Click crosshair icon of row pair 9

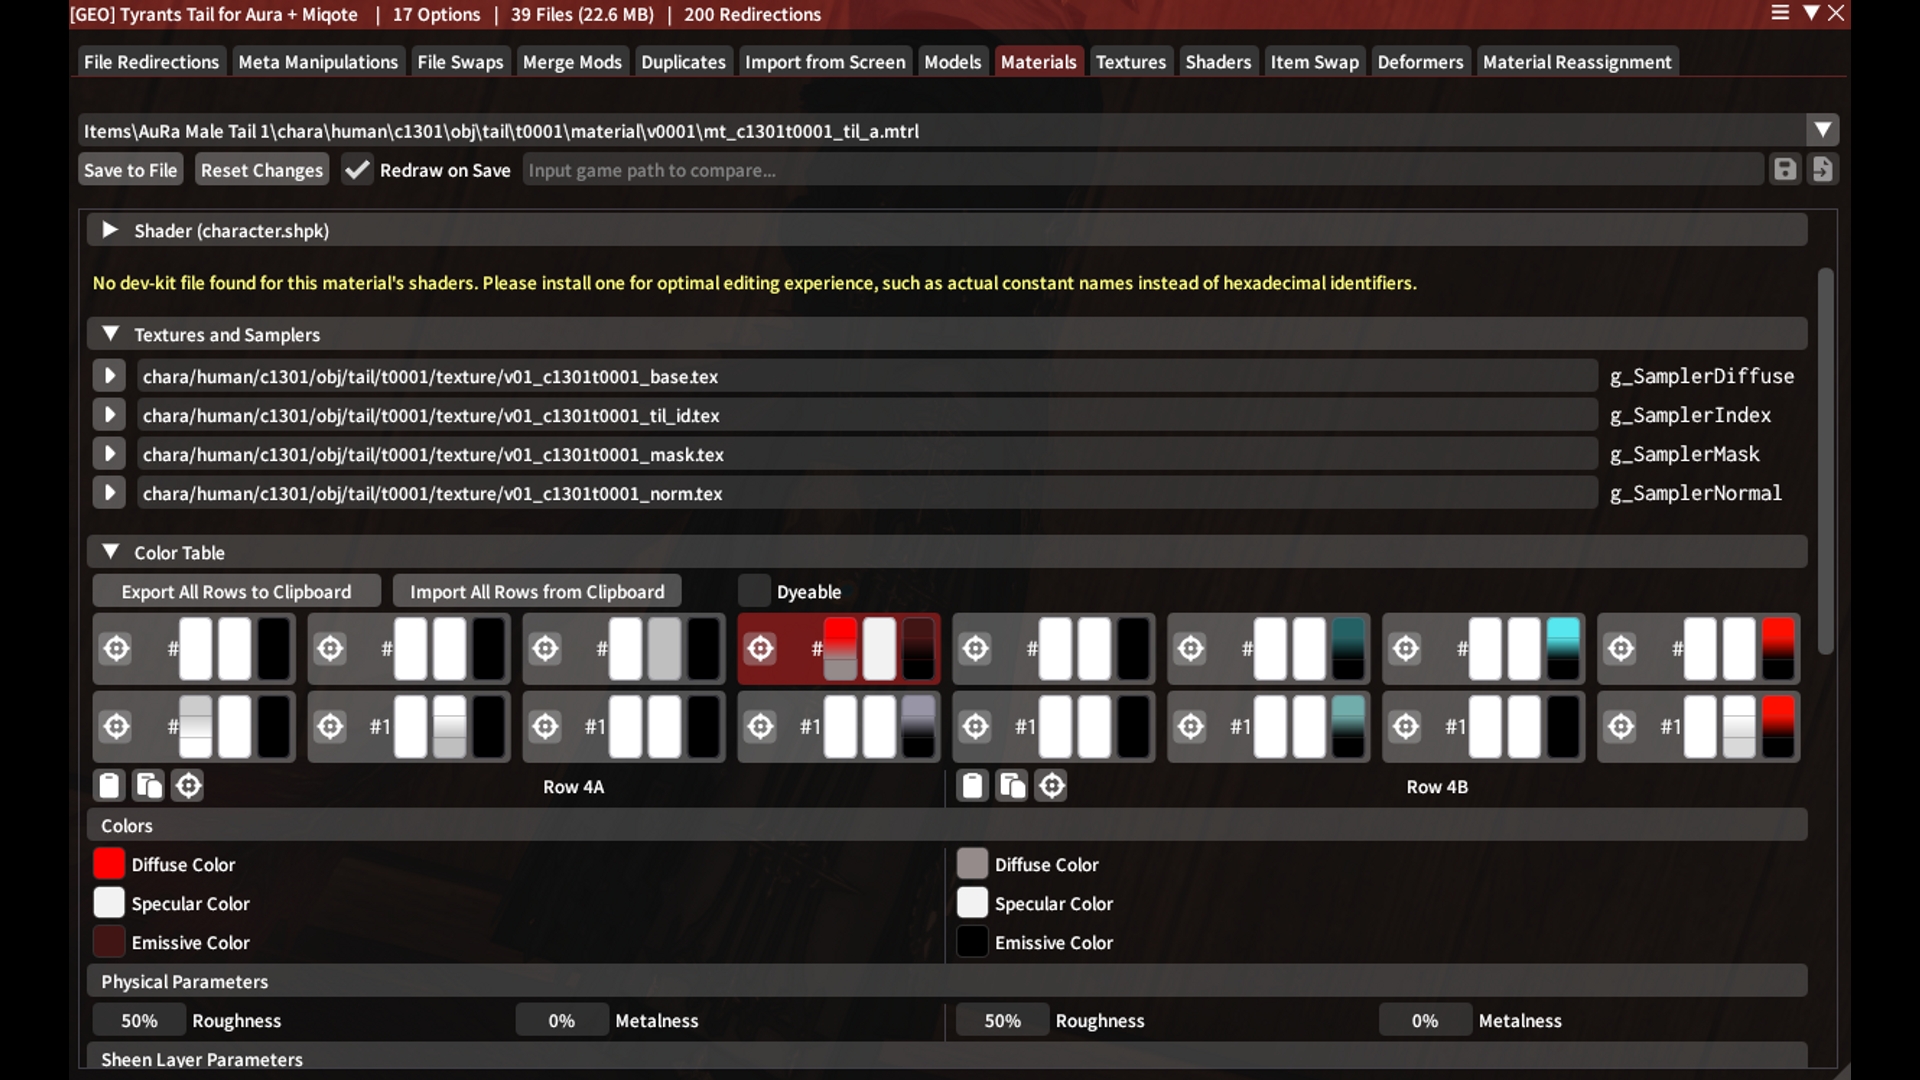(116, 726)
